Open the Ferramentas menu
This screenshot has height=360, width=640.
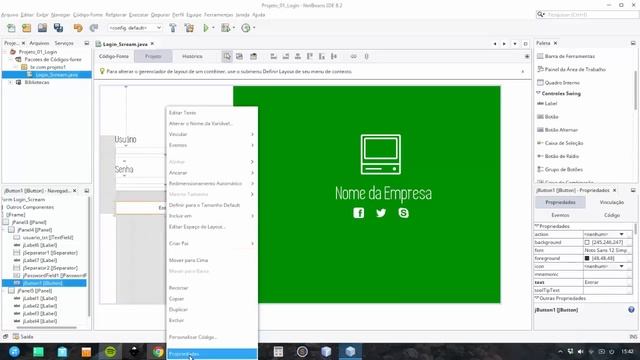218,15
